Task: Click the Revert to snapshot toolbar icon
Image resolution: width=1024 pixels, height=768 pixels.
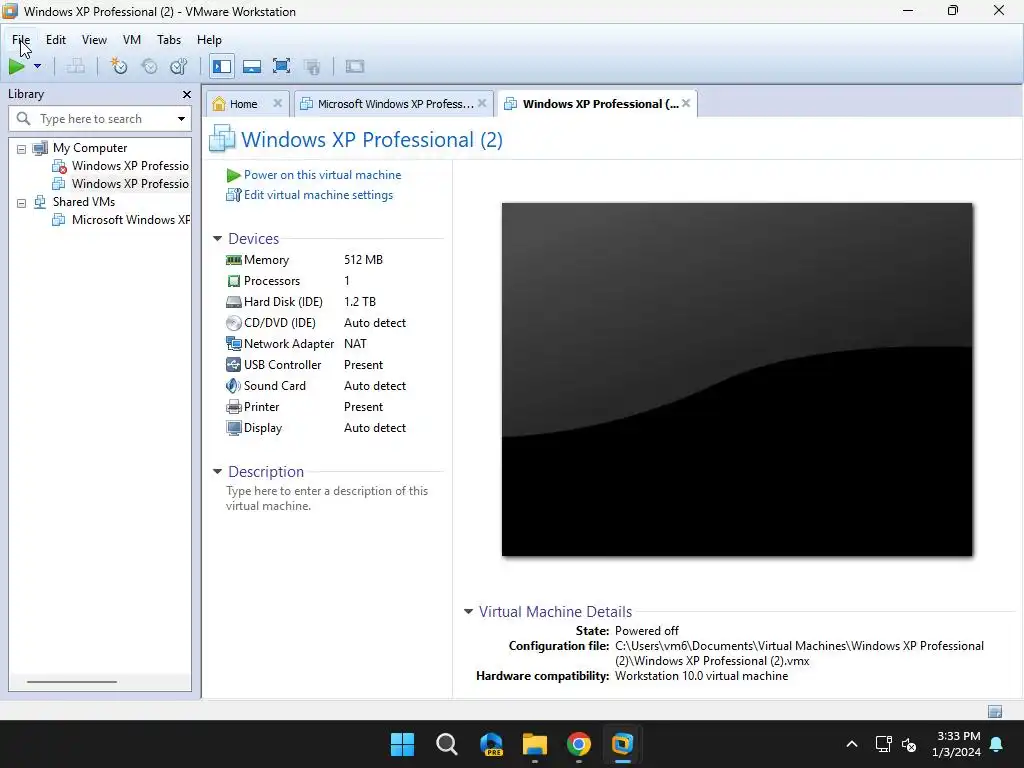Action: click(x=150, y=66)
